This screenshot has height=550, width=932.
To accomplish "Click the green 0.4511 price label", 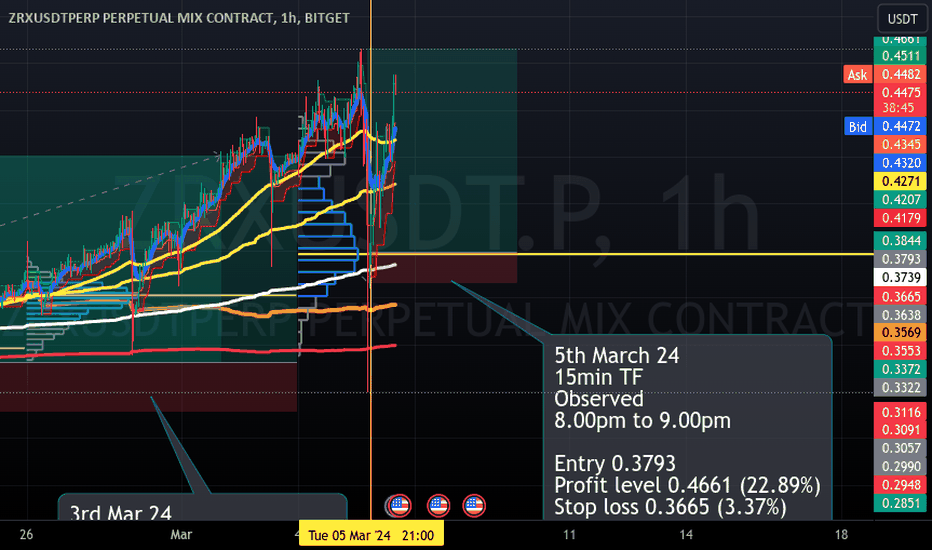I will click(x=900, y=56).
